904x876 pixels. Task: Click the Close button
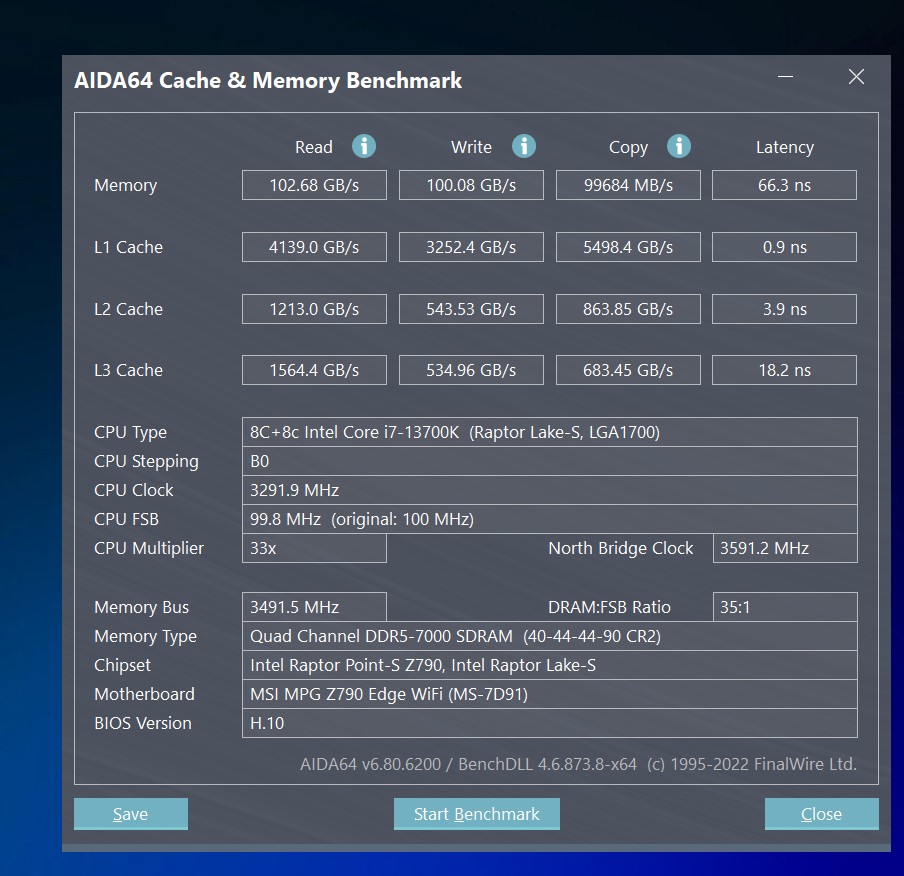[x=821, y=813]
